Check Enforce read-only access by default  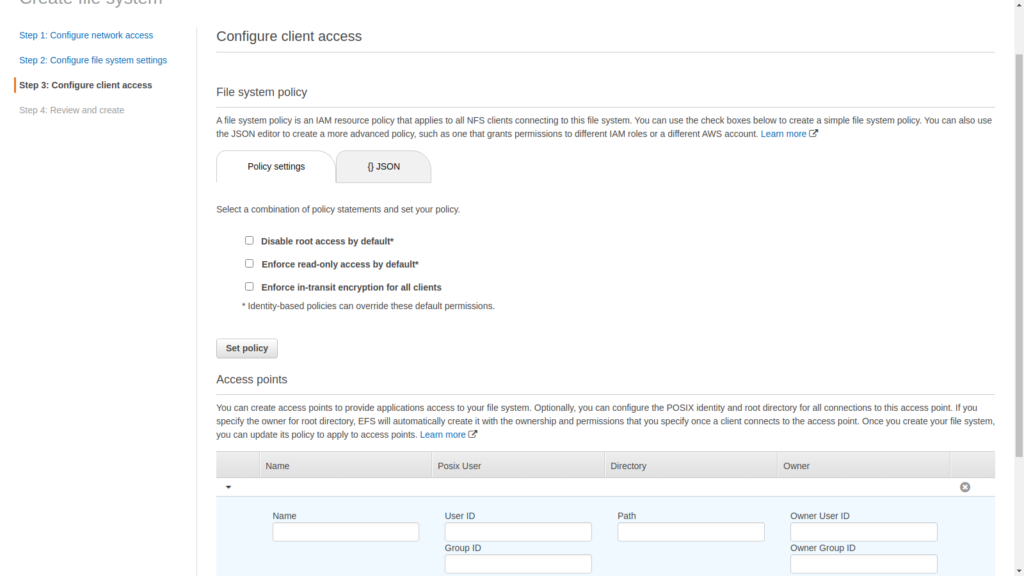click(249, 264)
